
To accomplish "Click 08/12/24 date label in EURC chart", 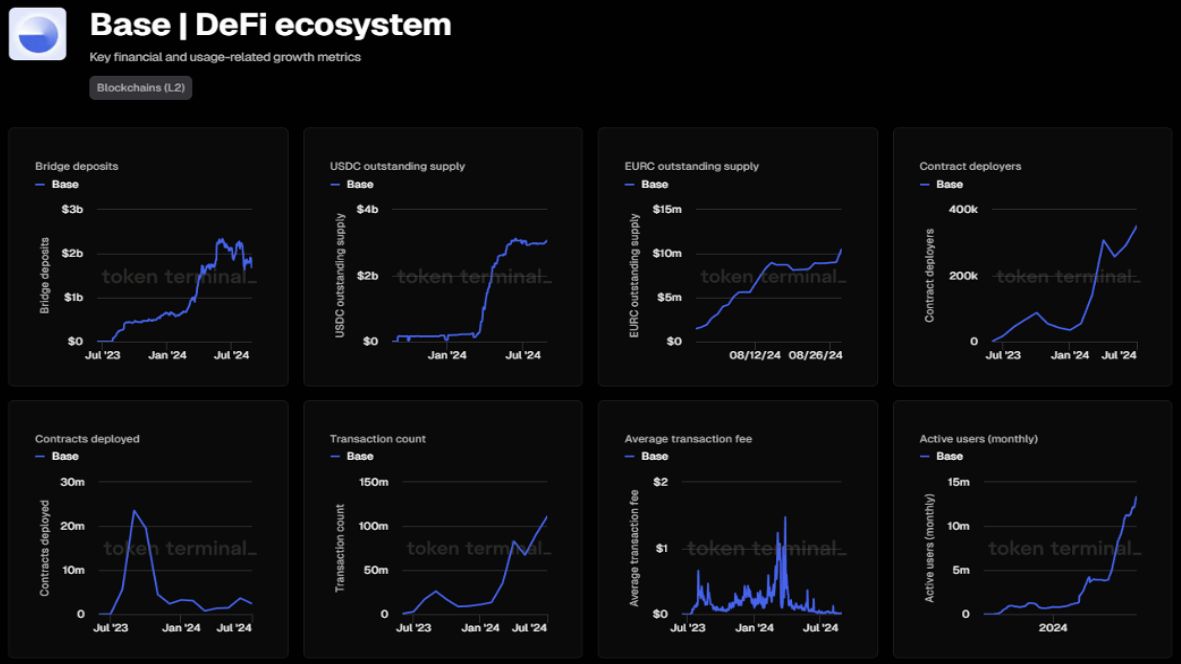I will (755, 355).
